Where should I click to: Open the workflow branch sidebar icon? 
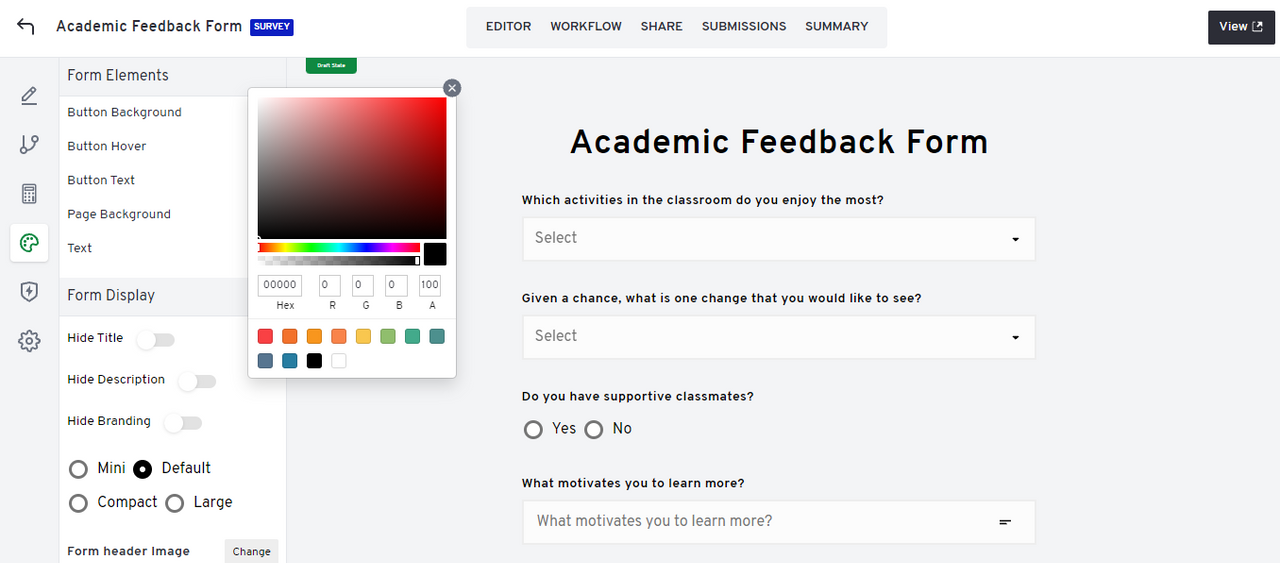click(29, 145)
